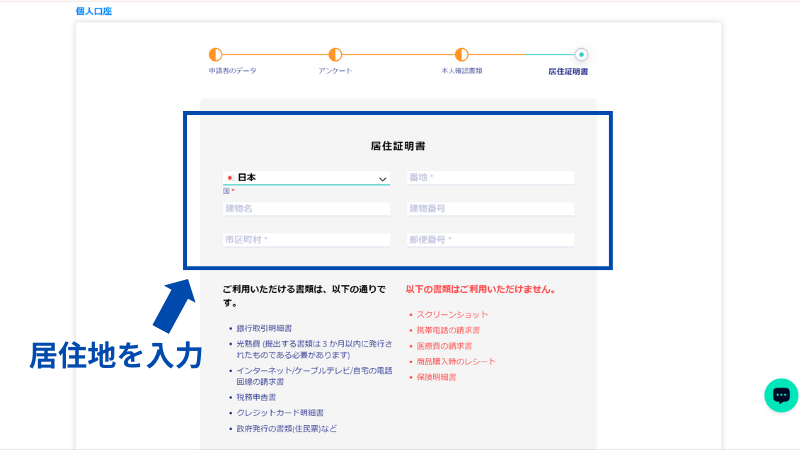Image resolution: width=800 pixels, height=450 pixels.
Task: Focus the 市区町村 input field
Action: point(306,240)
